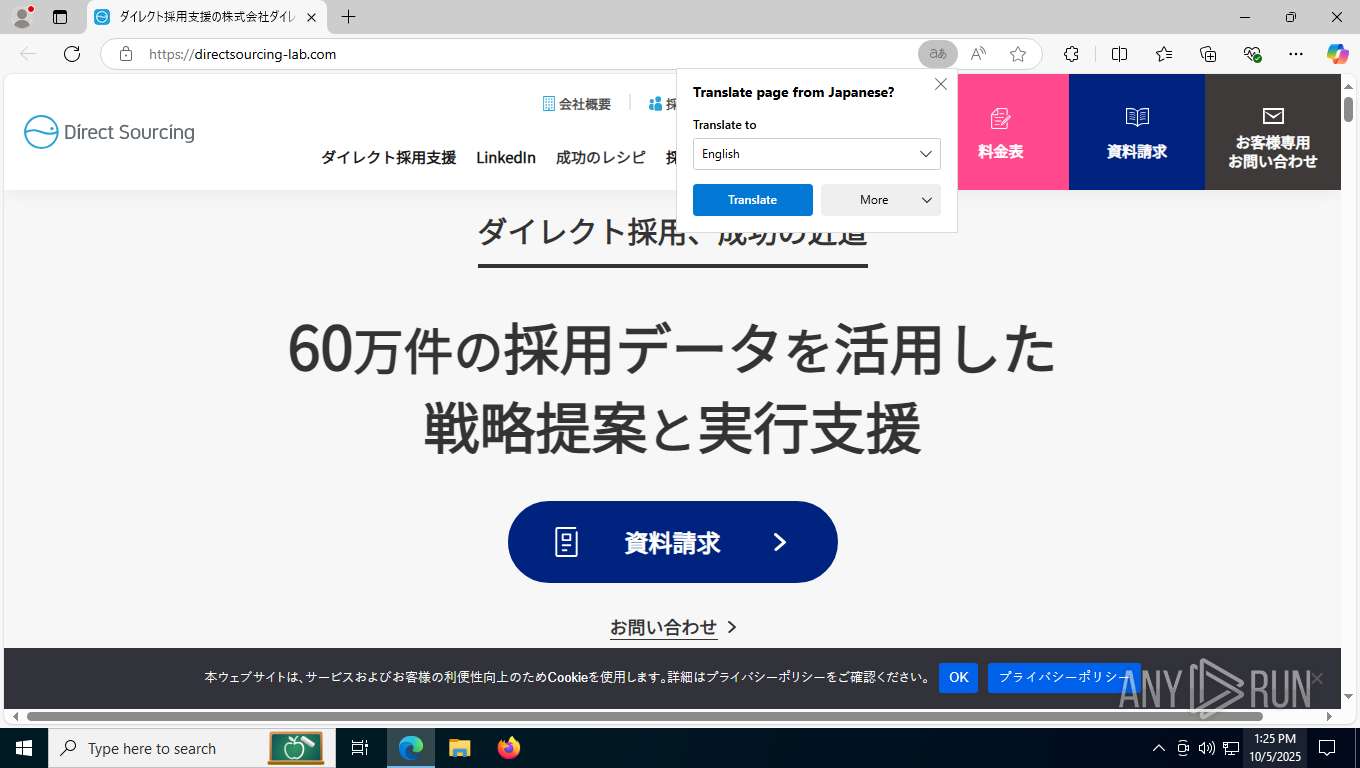
Task: Close the current browser tab
Action: pos(311,17)
